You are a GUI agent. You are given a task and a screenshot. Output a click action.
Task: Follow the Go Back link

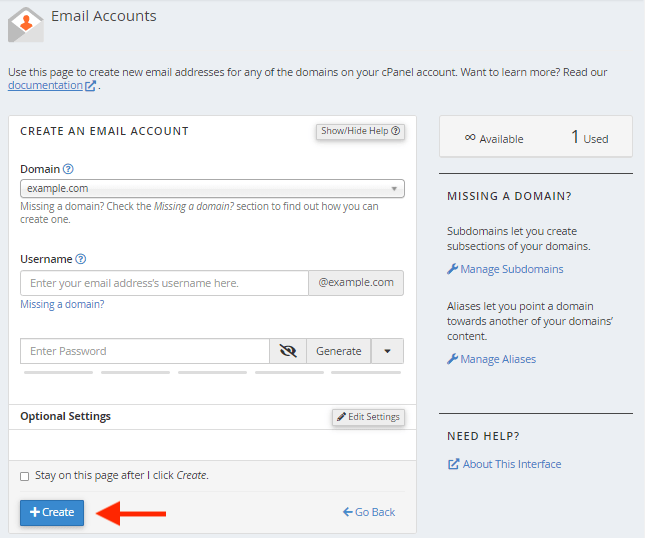pos(369,512)
